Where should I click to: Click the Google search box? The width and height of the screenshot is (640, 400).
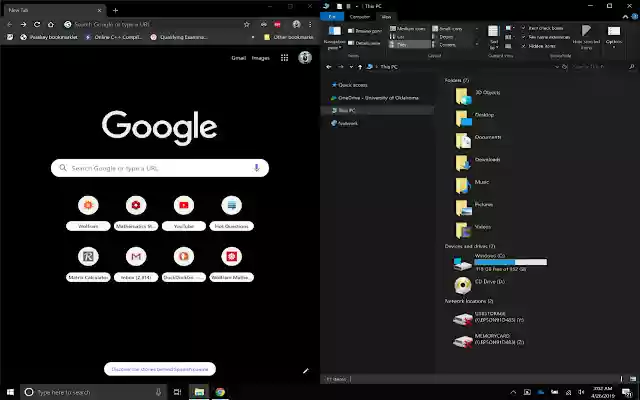[160, 168]
